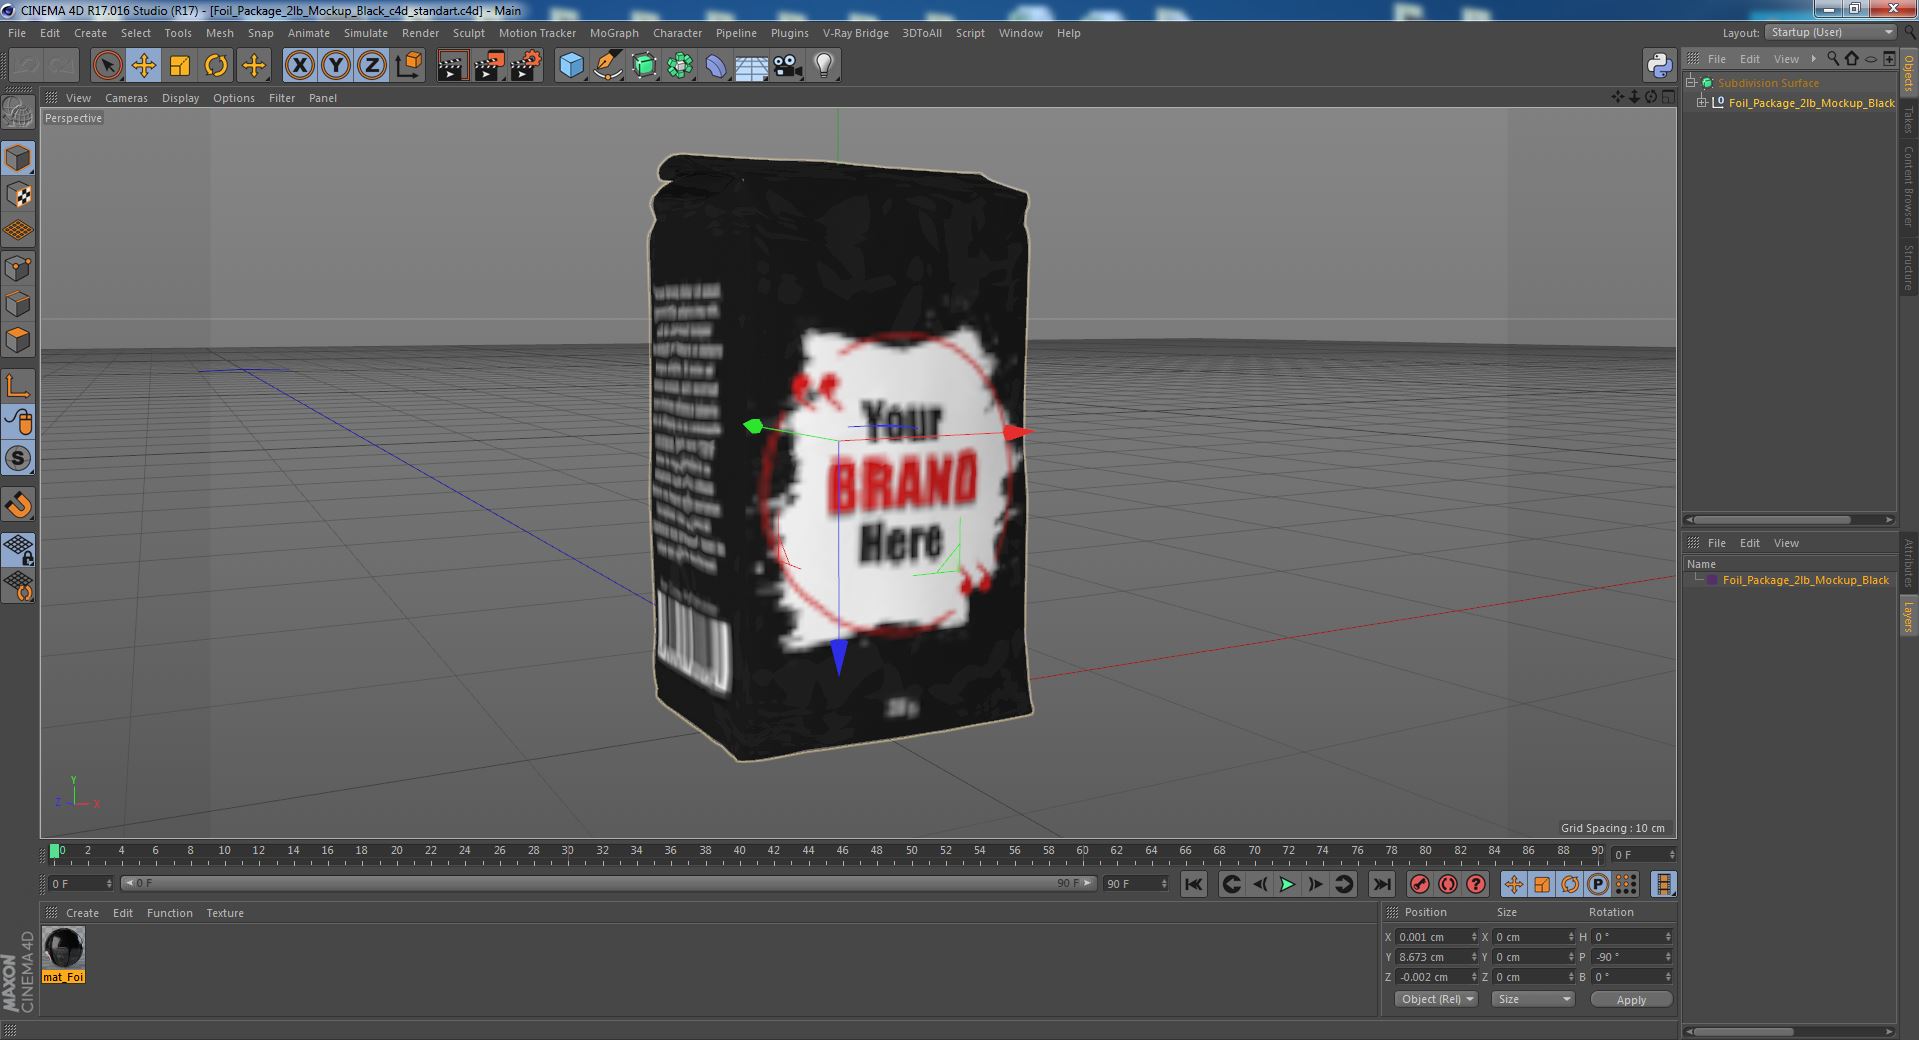Switch to Polygons mode
Viewport: 1919px width, 1040px height.
(18, 340)
